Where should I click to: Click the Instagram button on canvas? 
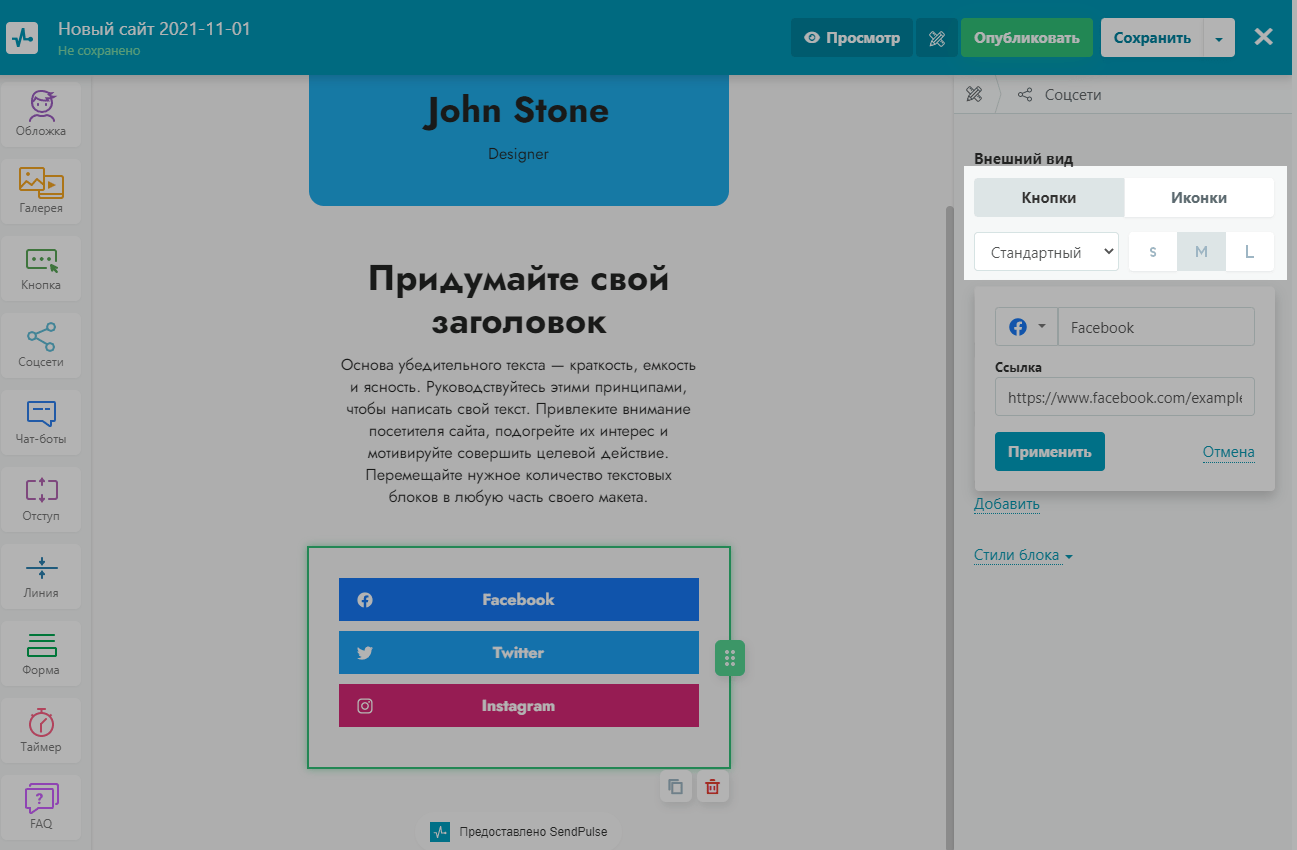click(x=519, y=706)
